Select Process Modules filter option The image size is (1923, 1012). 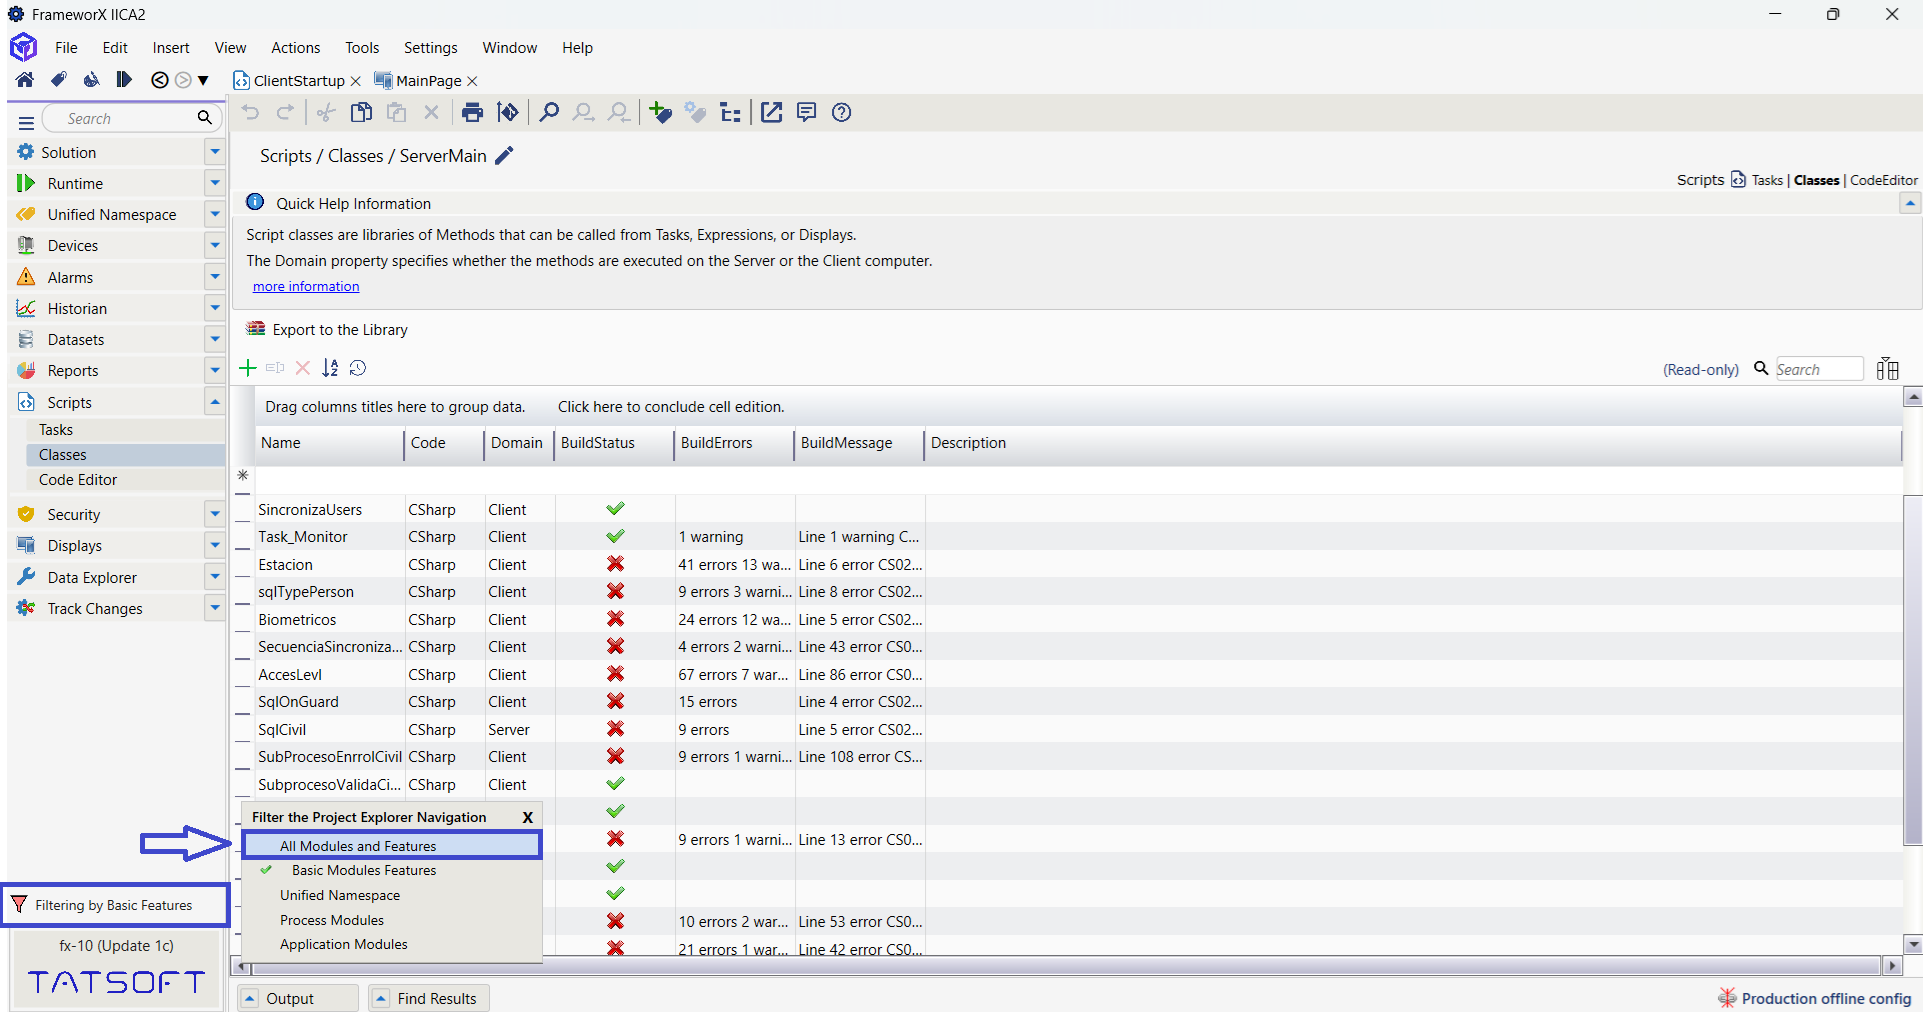pyautogui.click(x=332, y=920)
